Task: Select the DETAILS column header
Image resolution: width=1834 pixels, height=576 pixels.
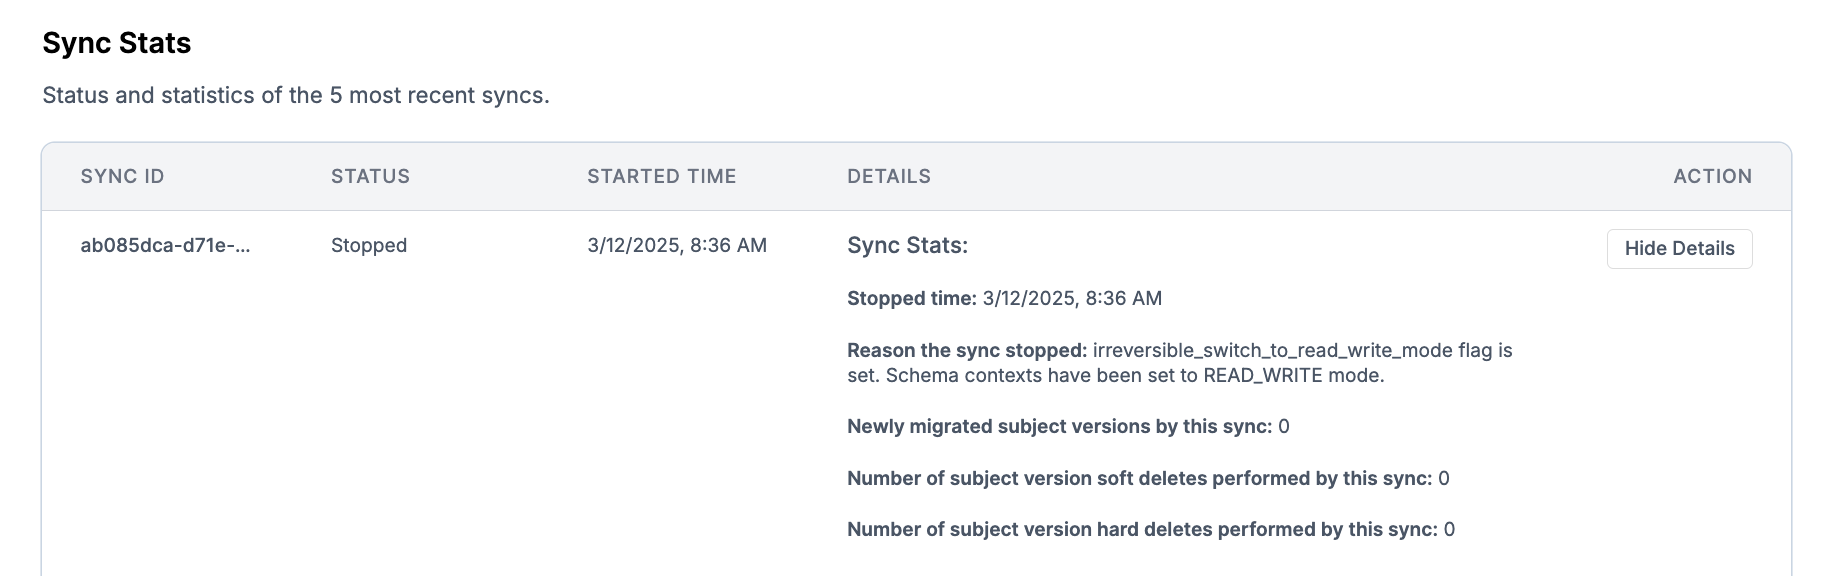Action: 888,177
